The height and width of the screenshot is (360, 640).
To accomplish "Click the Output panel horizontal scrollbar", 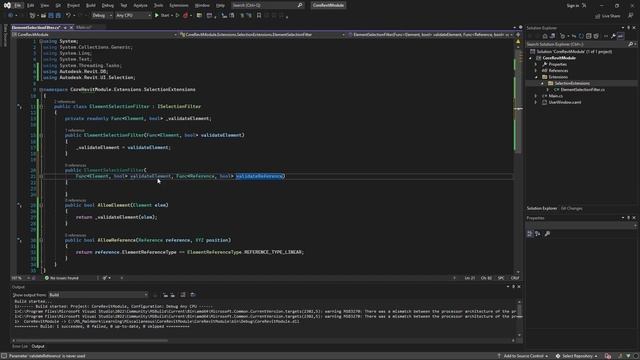I will (91, 340).
